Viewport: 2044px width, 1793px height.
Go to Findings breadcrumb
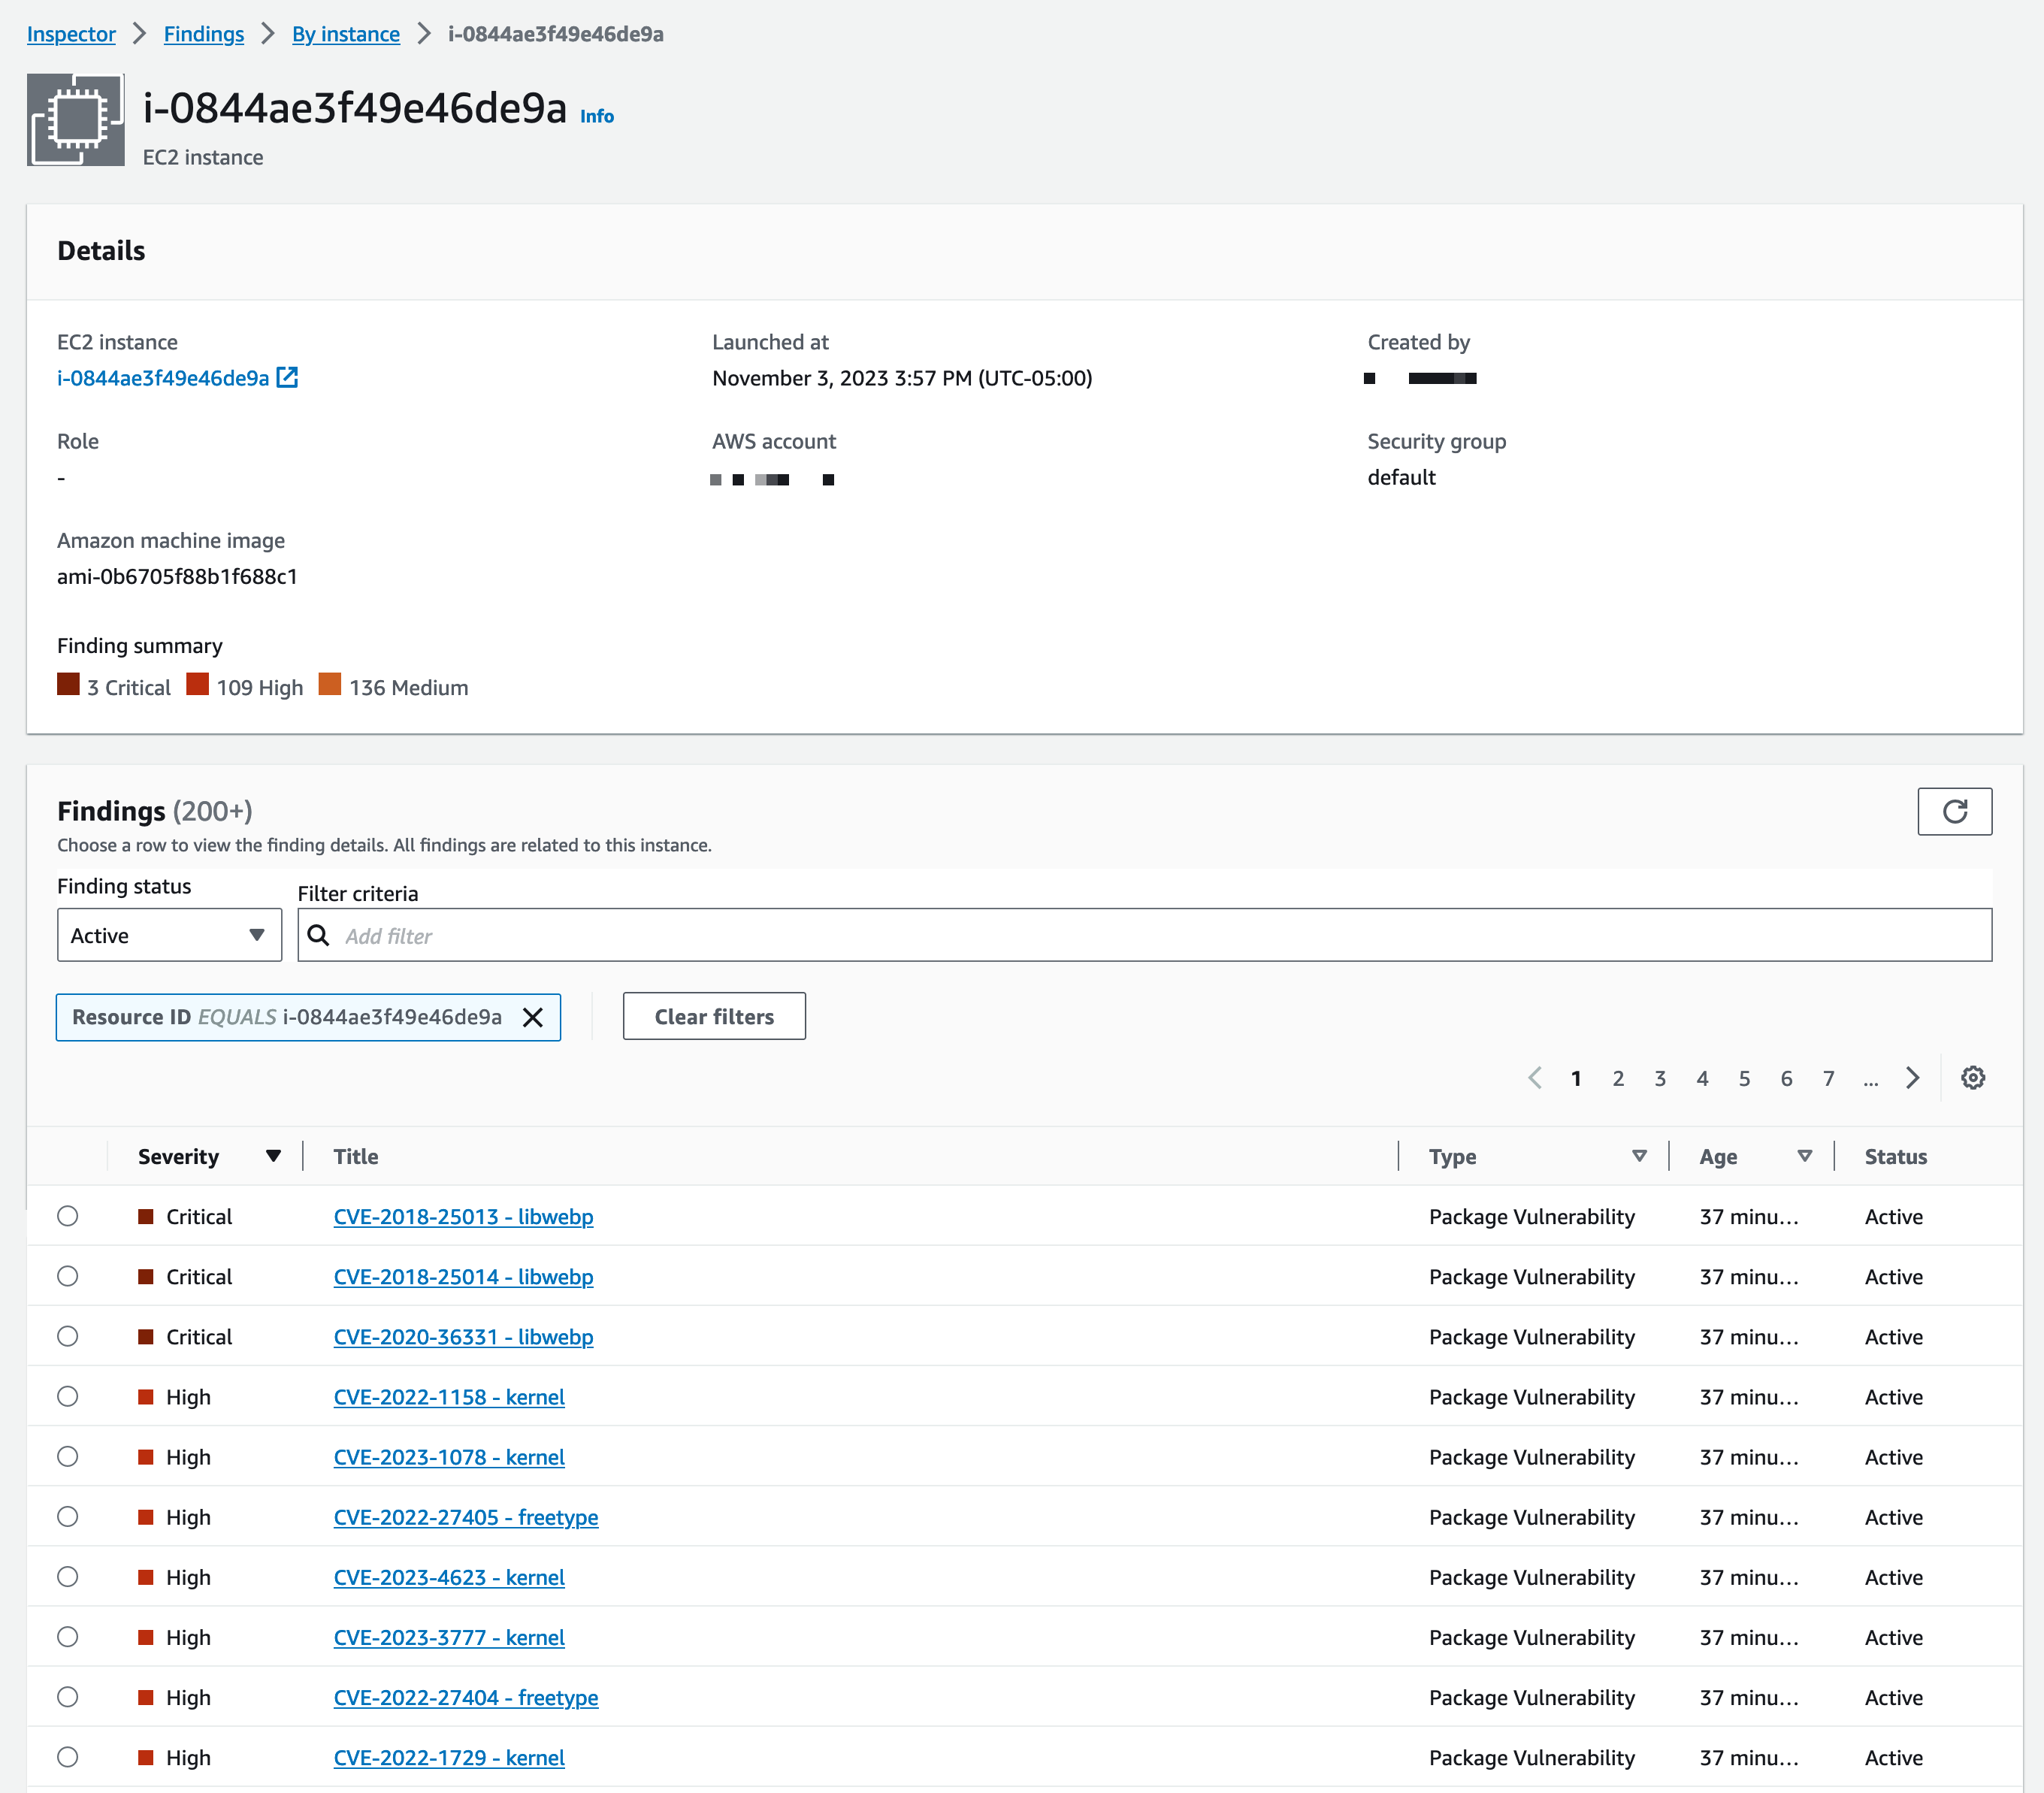coord(204,34)
